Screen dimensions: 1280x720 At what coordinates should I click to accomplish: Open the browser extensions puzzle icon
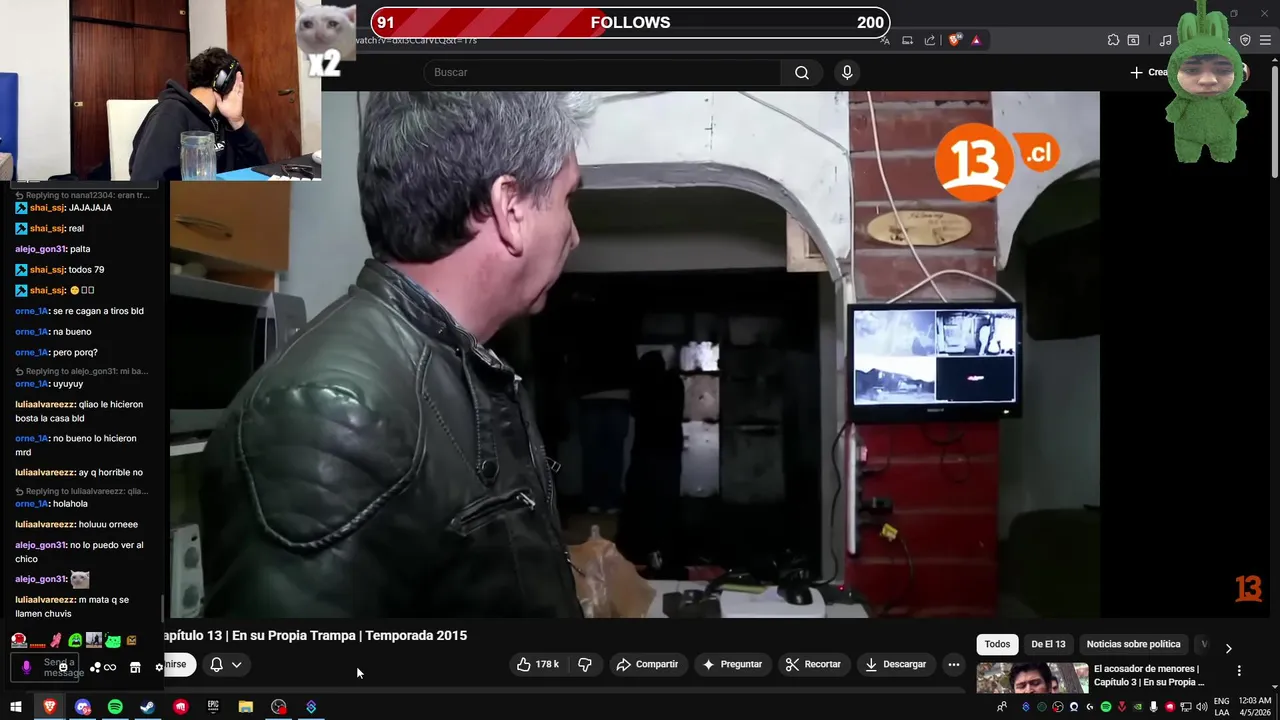pos(1113,40)
